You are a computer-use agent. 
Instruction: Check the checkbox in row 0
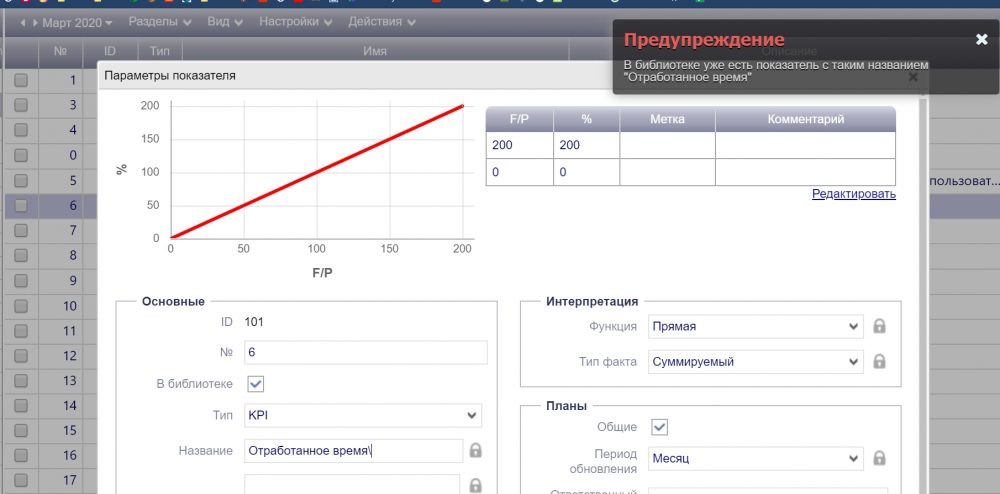[21, 155]
